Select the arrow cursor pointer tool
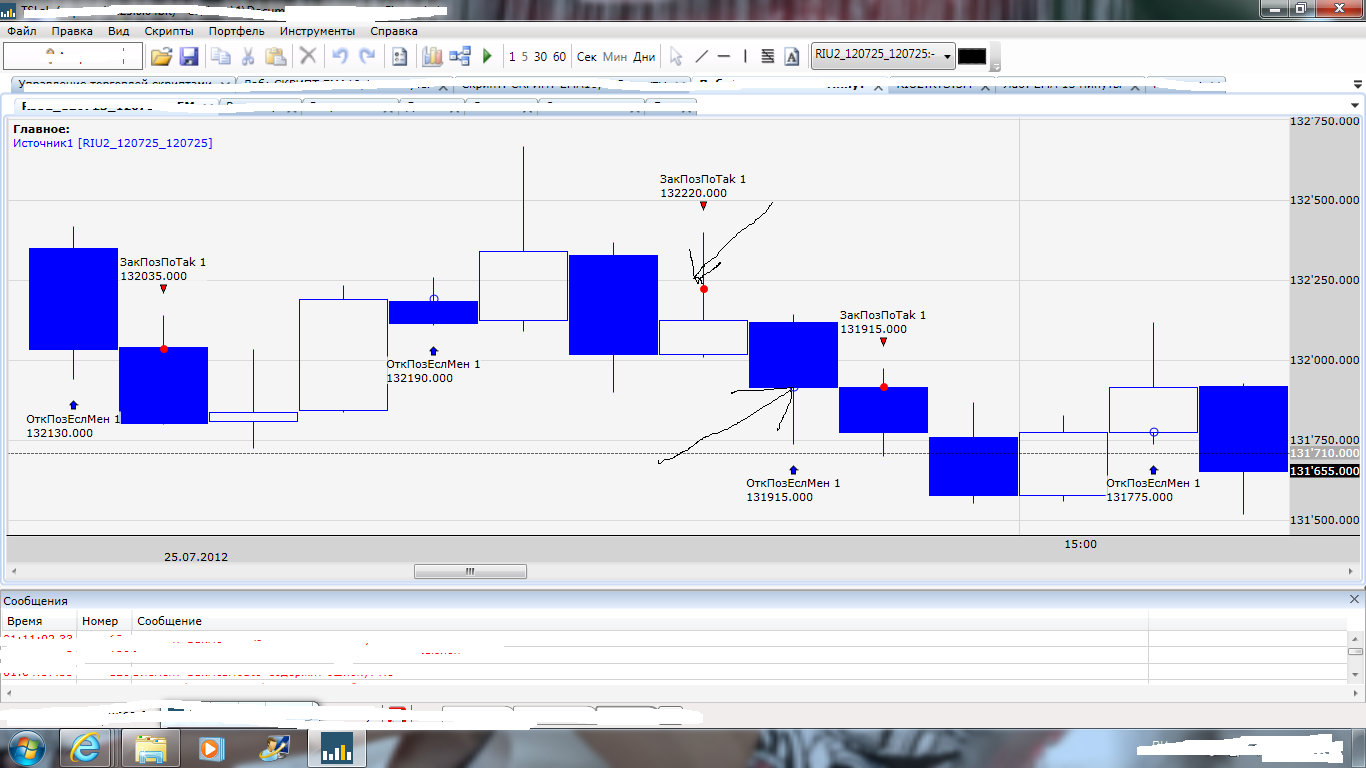This screenshot has width=1366, height=768. coord(676,56)
